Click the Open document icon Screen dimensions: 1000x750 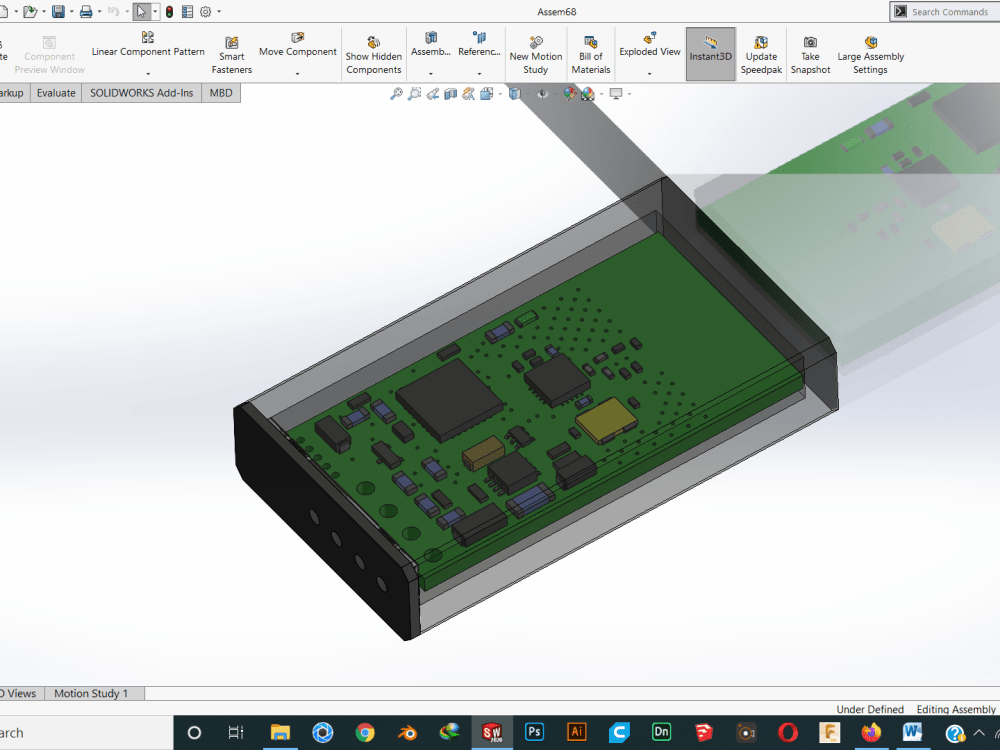point(29,11)
